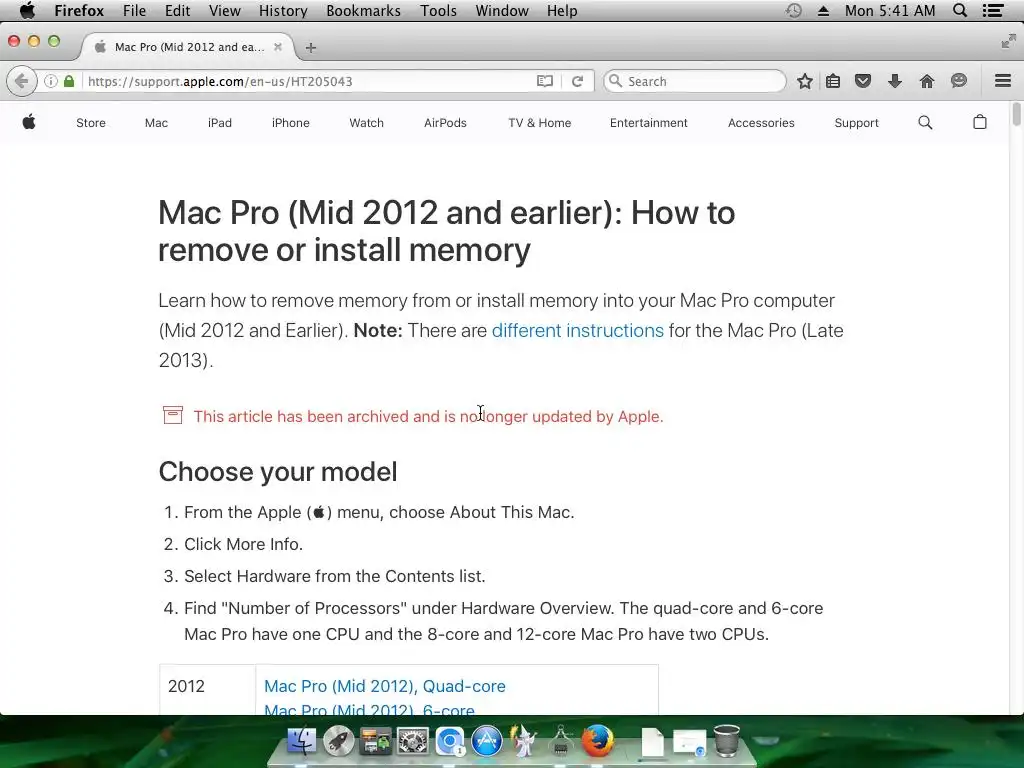Bookmark this page with star icon
The height and width of the screenshot is (768, 1024).
coord(805,81)
